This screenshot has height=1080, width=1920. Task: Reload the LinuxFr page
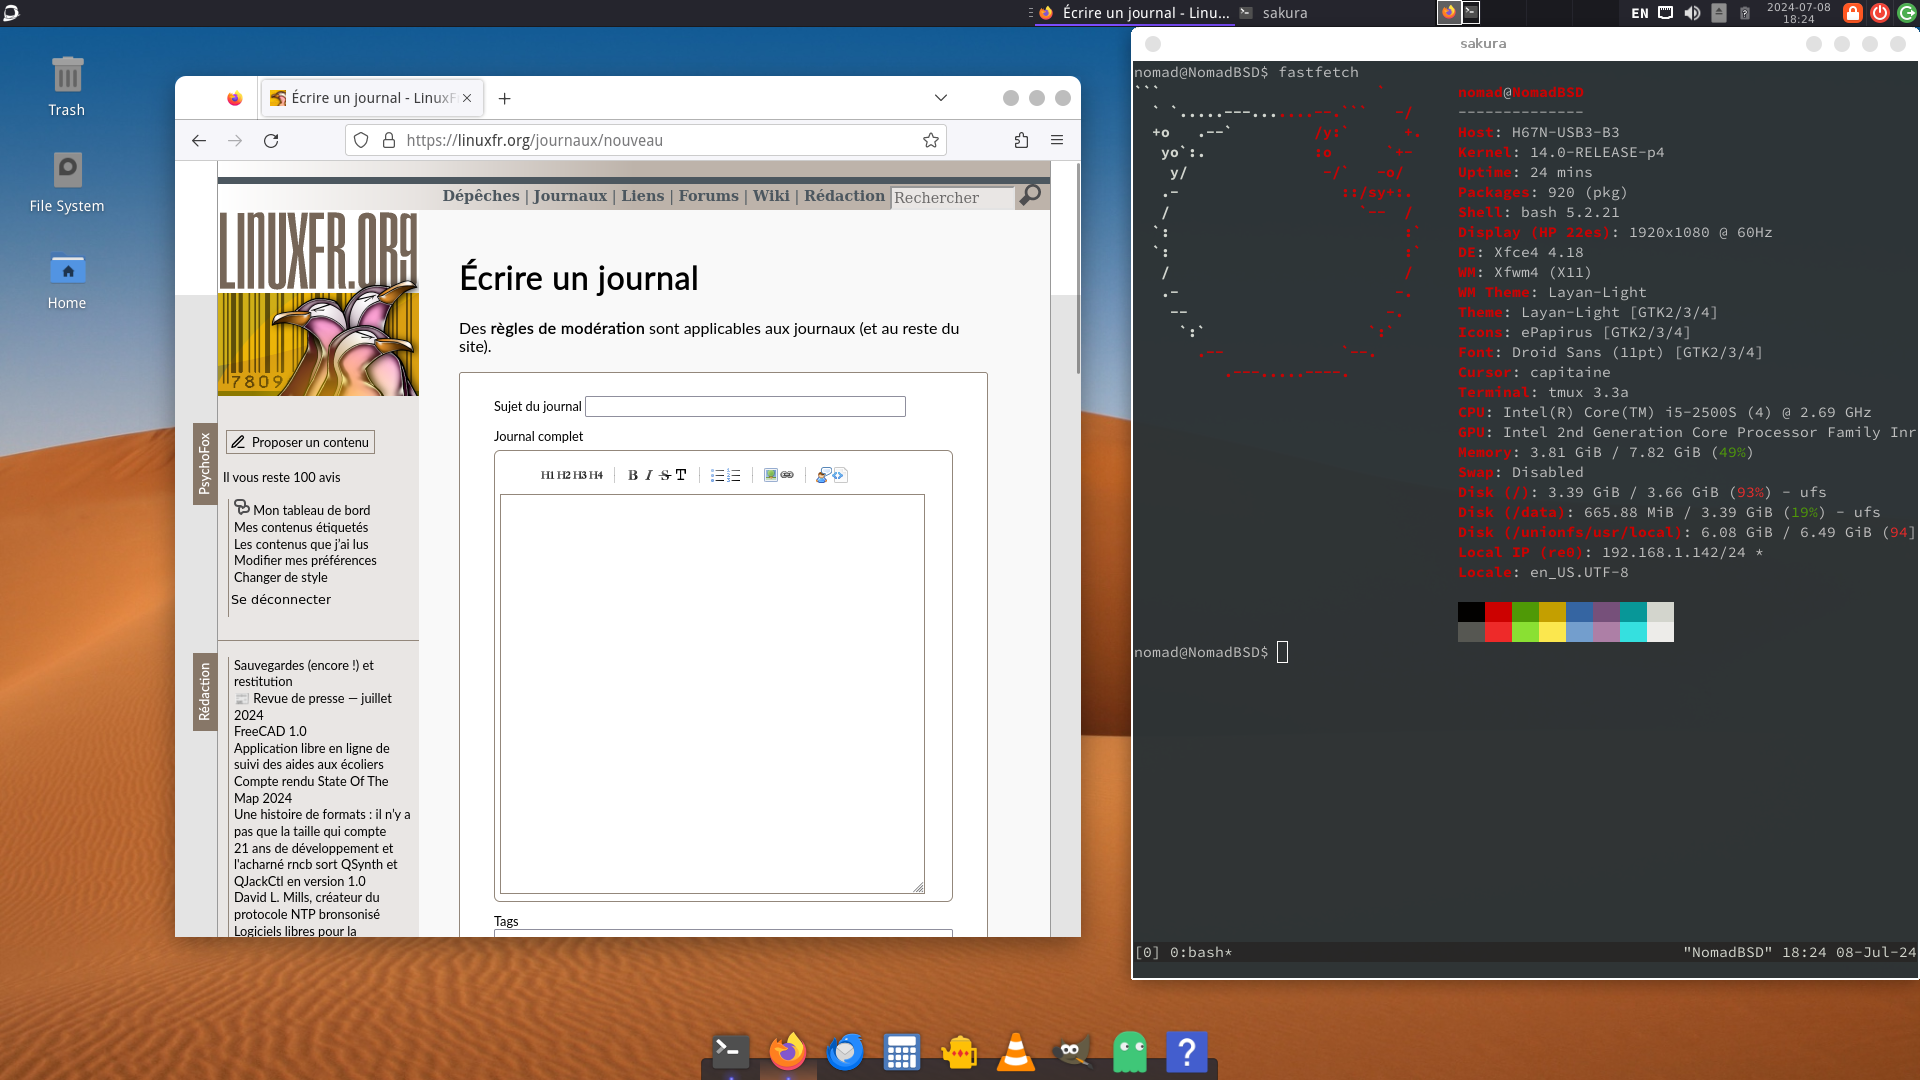pos(271,140)
